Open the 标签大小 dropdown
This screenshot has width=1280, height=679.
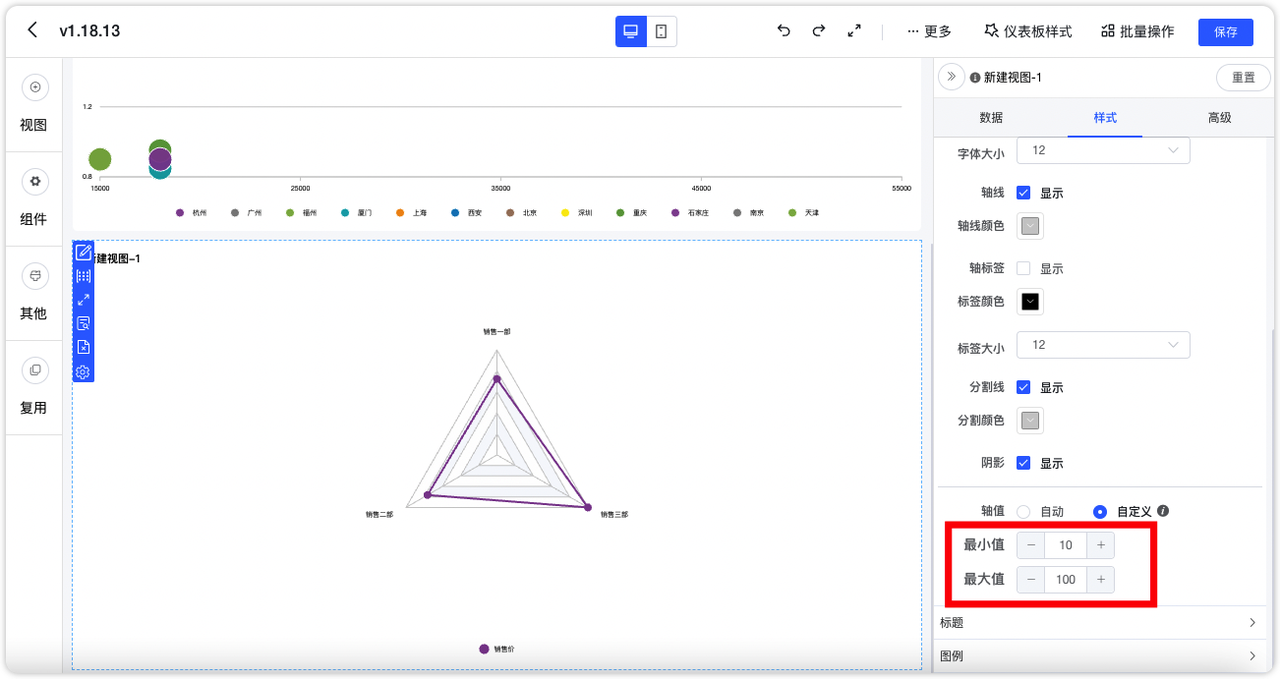click(x=1103, y=345)
